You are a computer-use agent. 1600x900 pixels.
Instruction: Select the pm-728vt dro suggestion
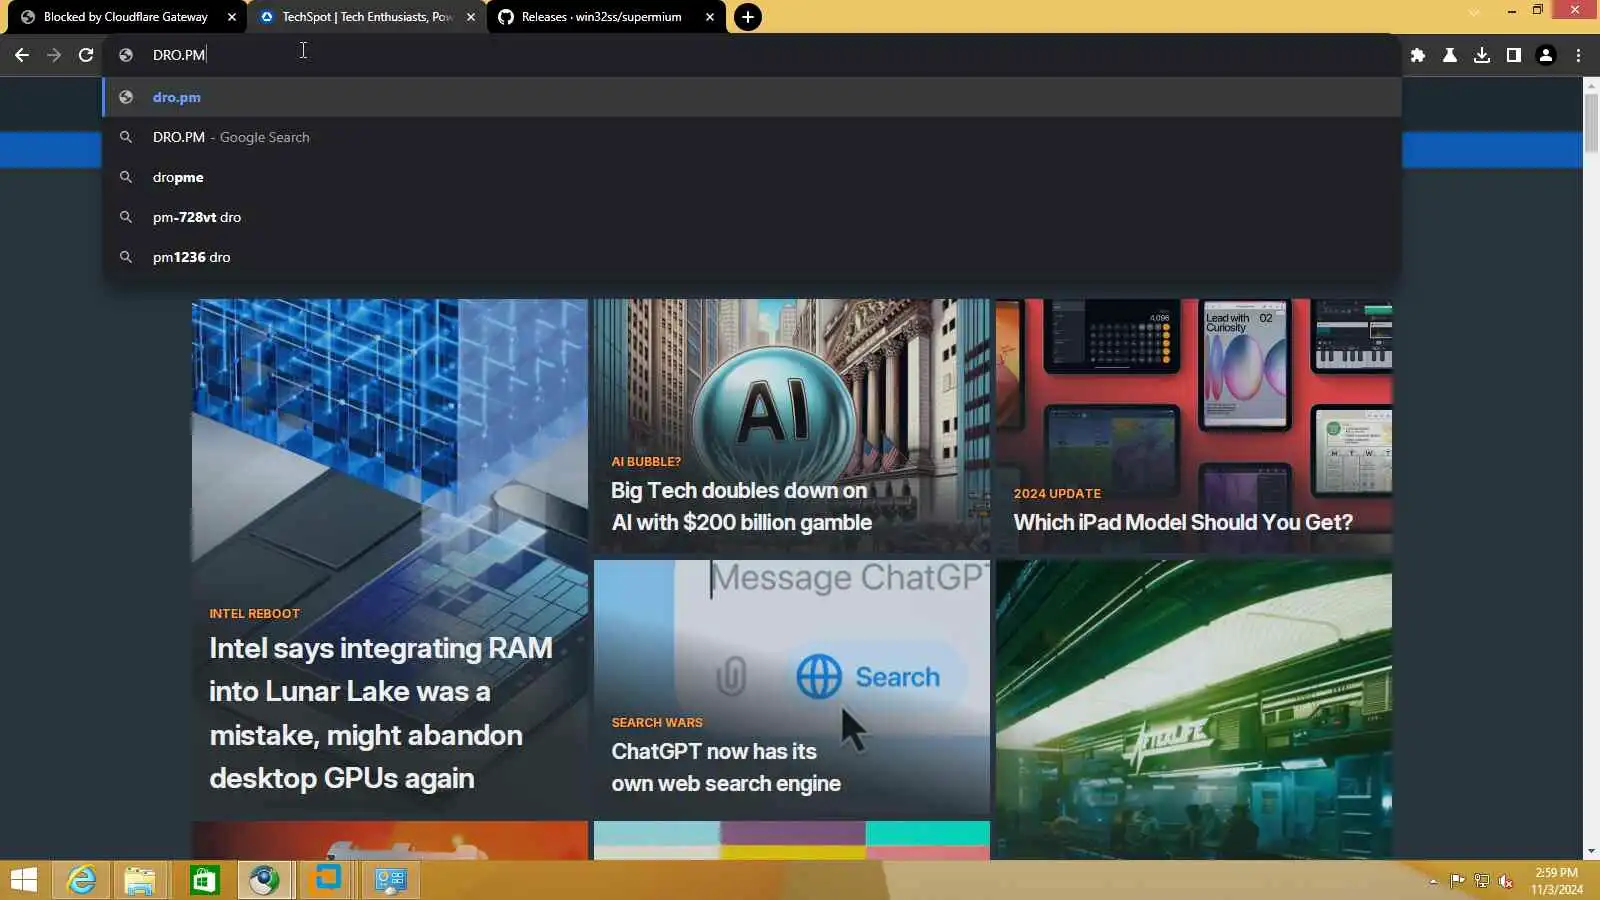pyautogui.click(x=752, y=217)
